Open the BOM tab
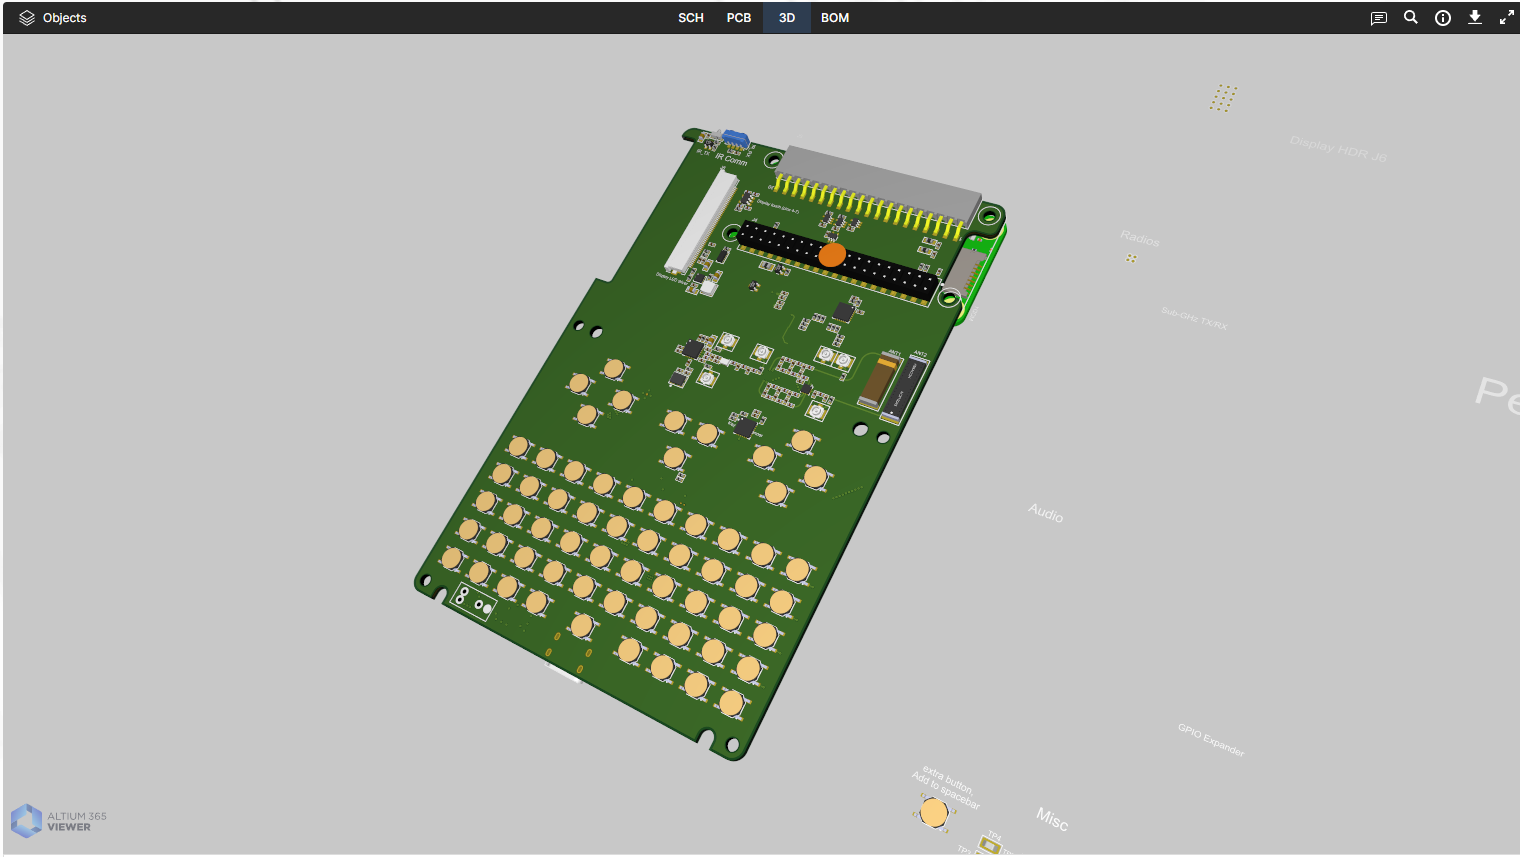 click(835, 18)
